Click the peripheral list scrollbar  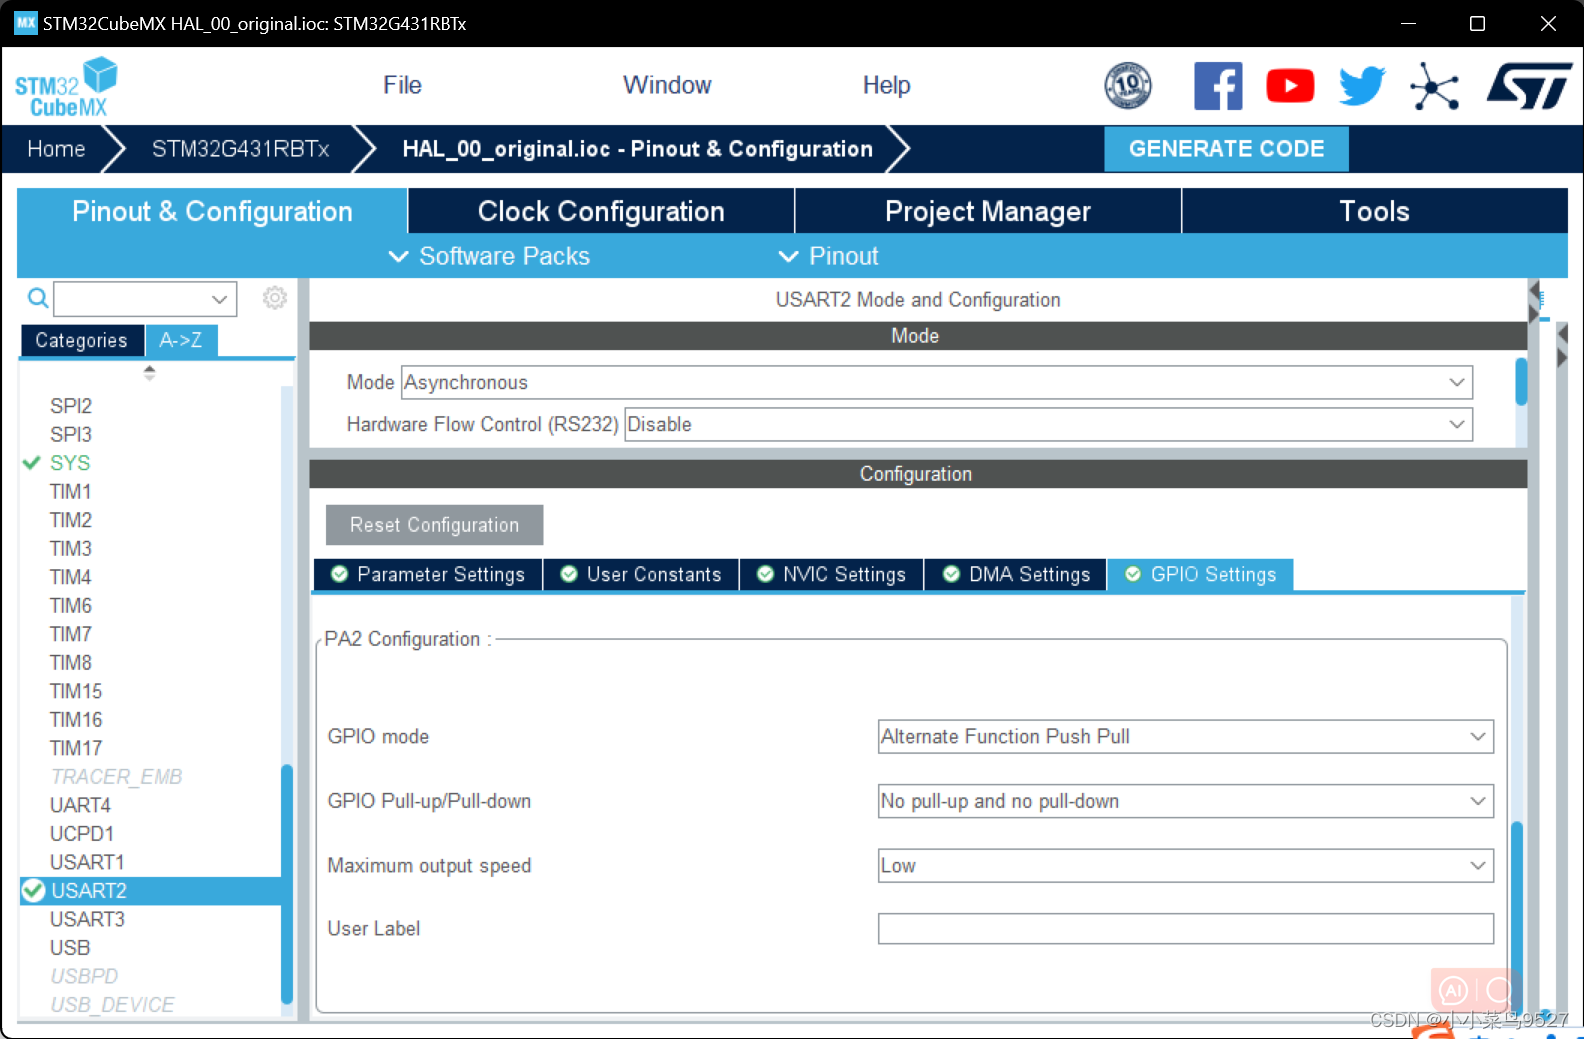coord(287,884)
